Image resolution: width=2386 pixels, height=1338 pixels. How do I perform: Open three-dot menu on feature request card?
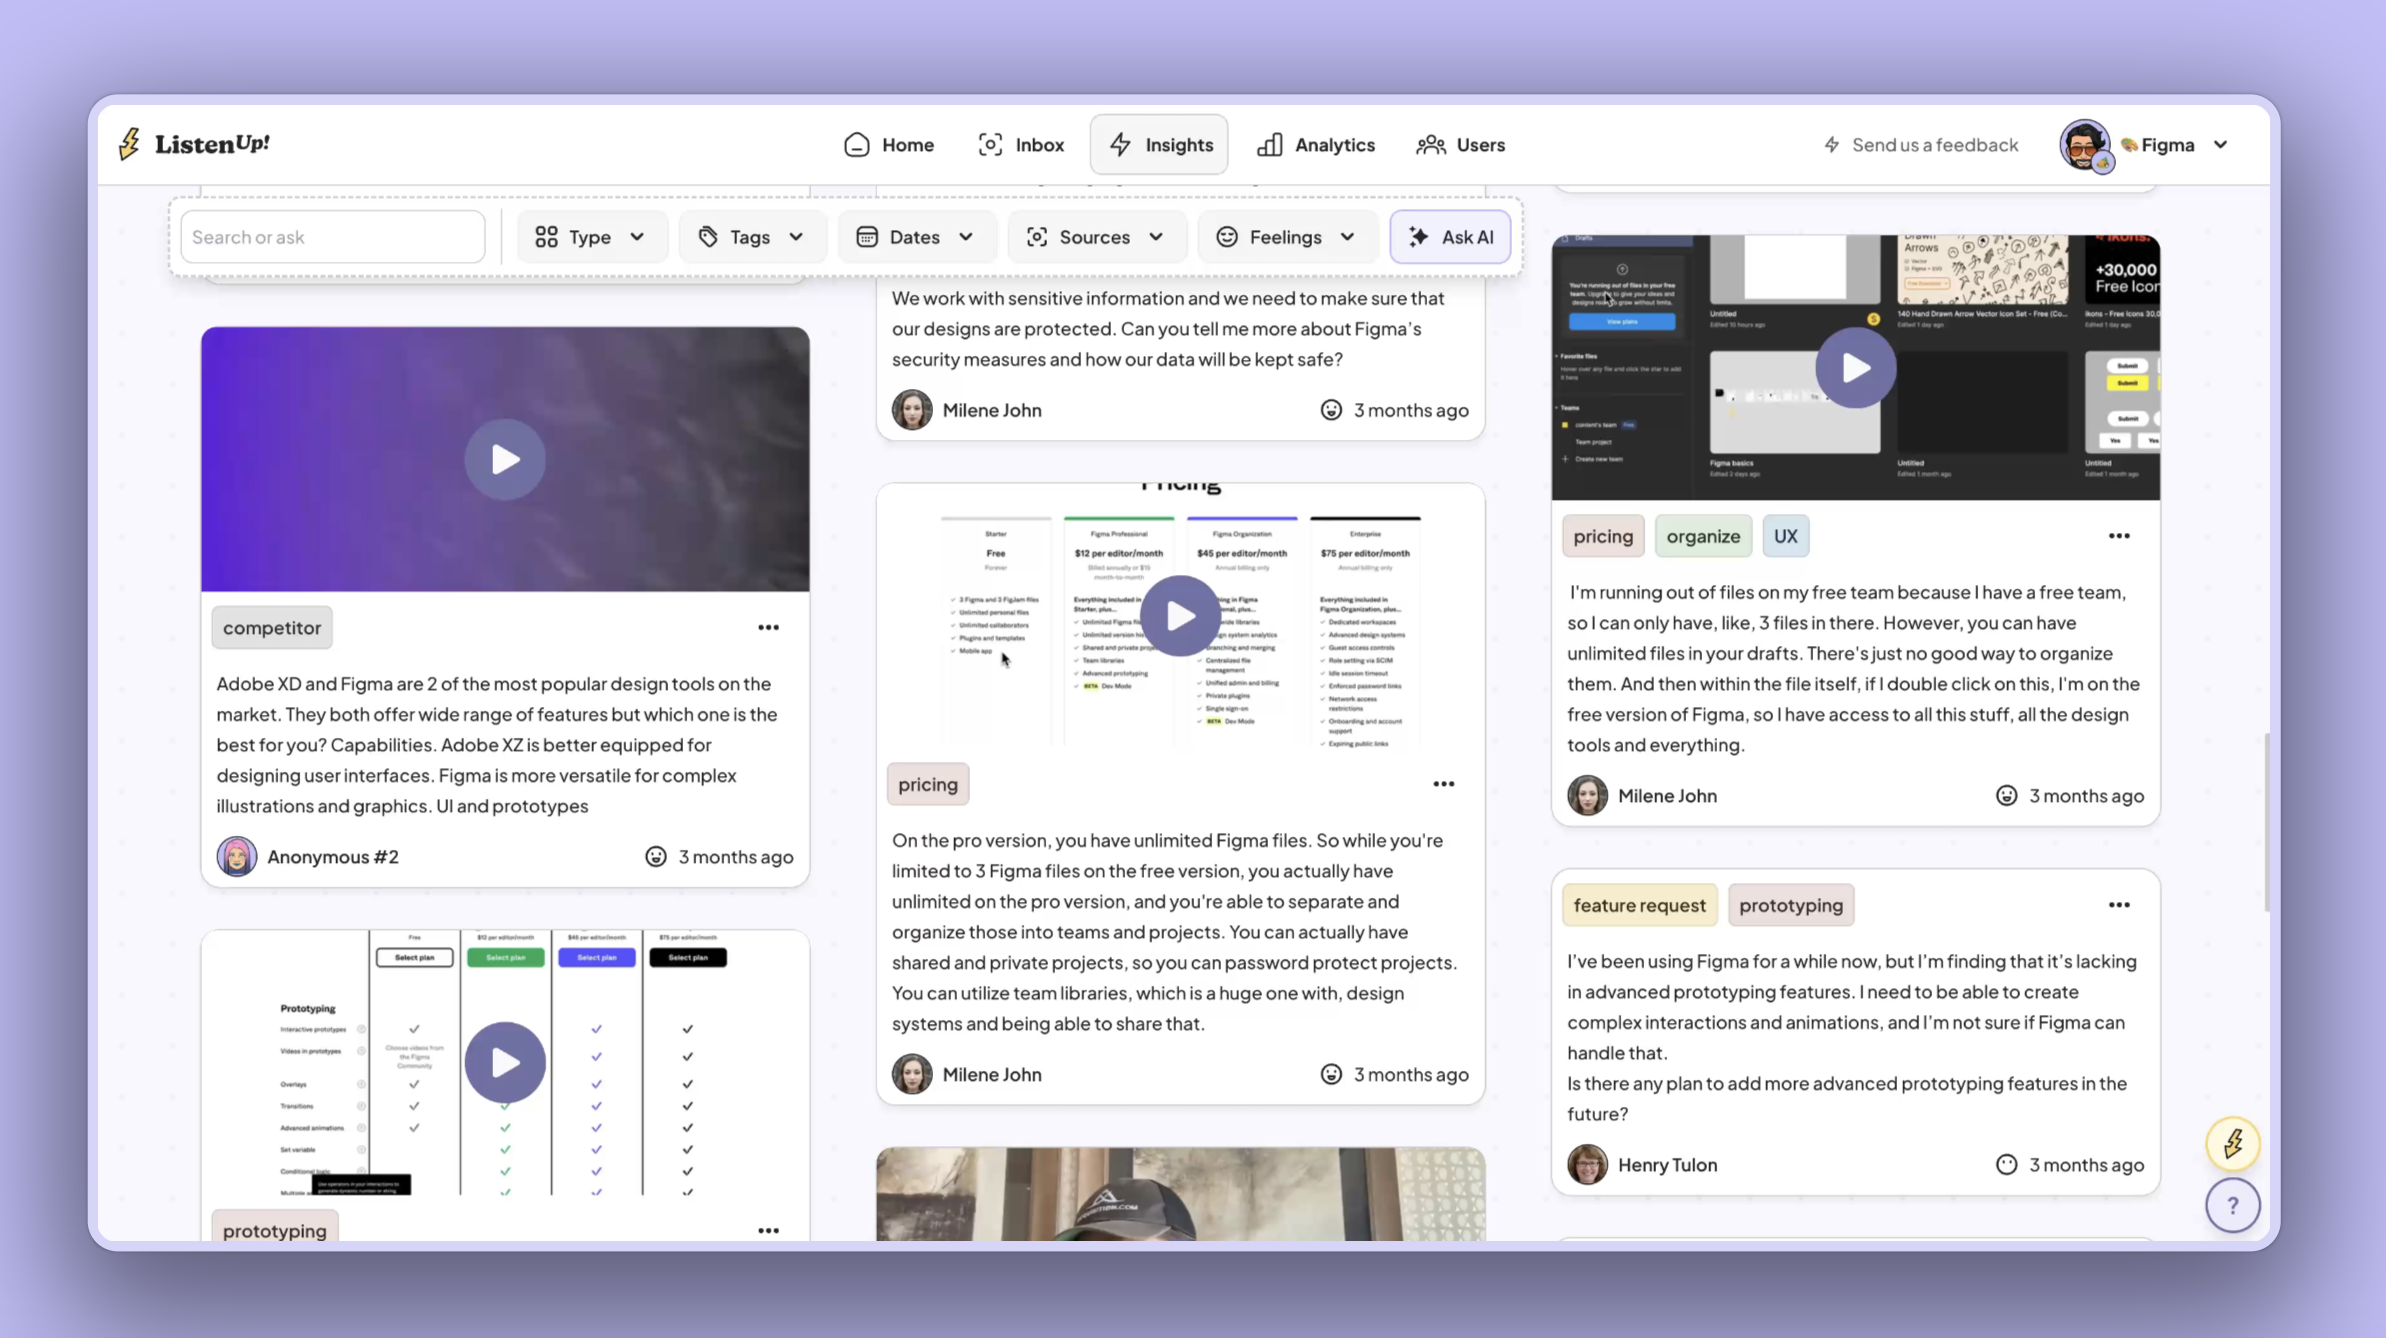(2118, 905)
